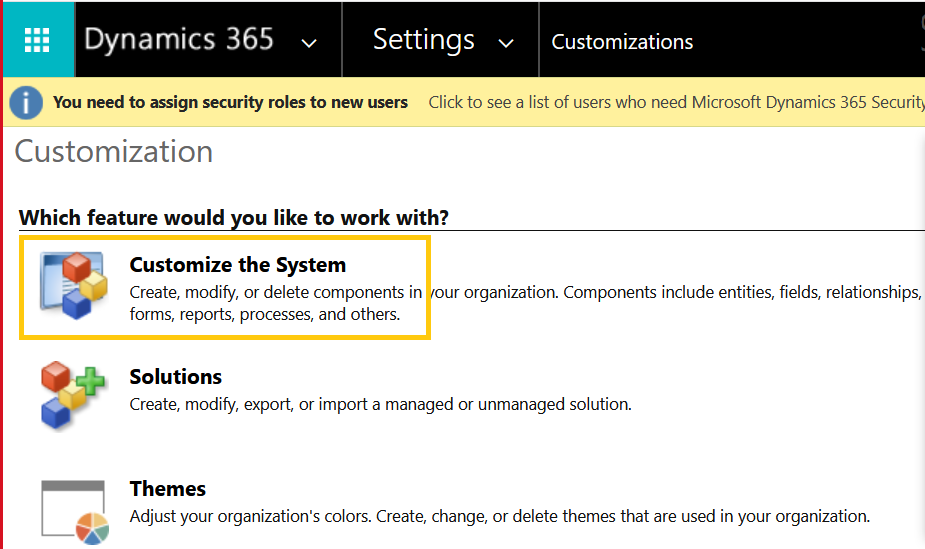Select the Customizations breadcrumb

click(622, 42)
